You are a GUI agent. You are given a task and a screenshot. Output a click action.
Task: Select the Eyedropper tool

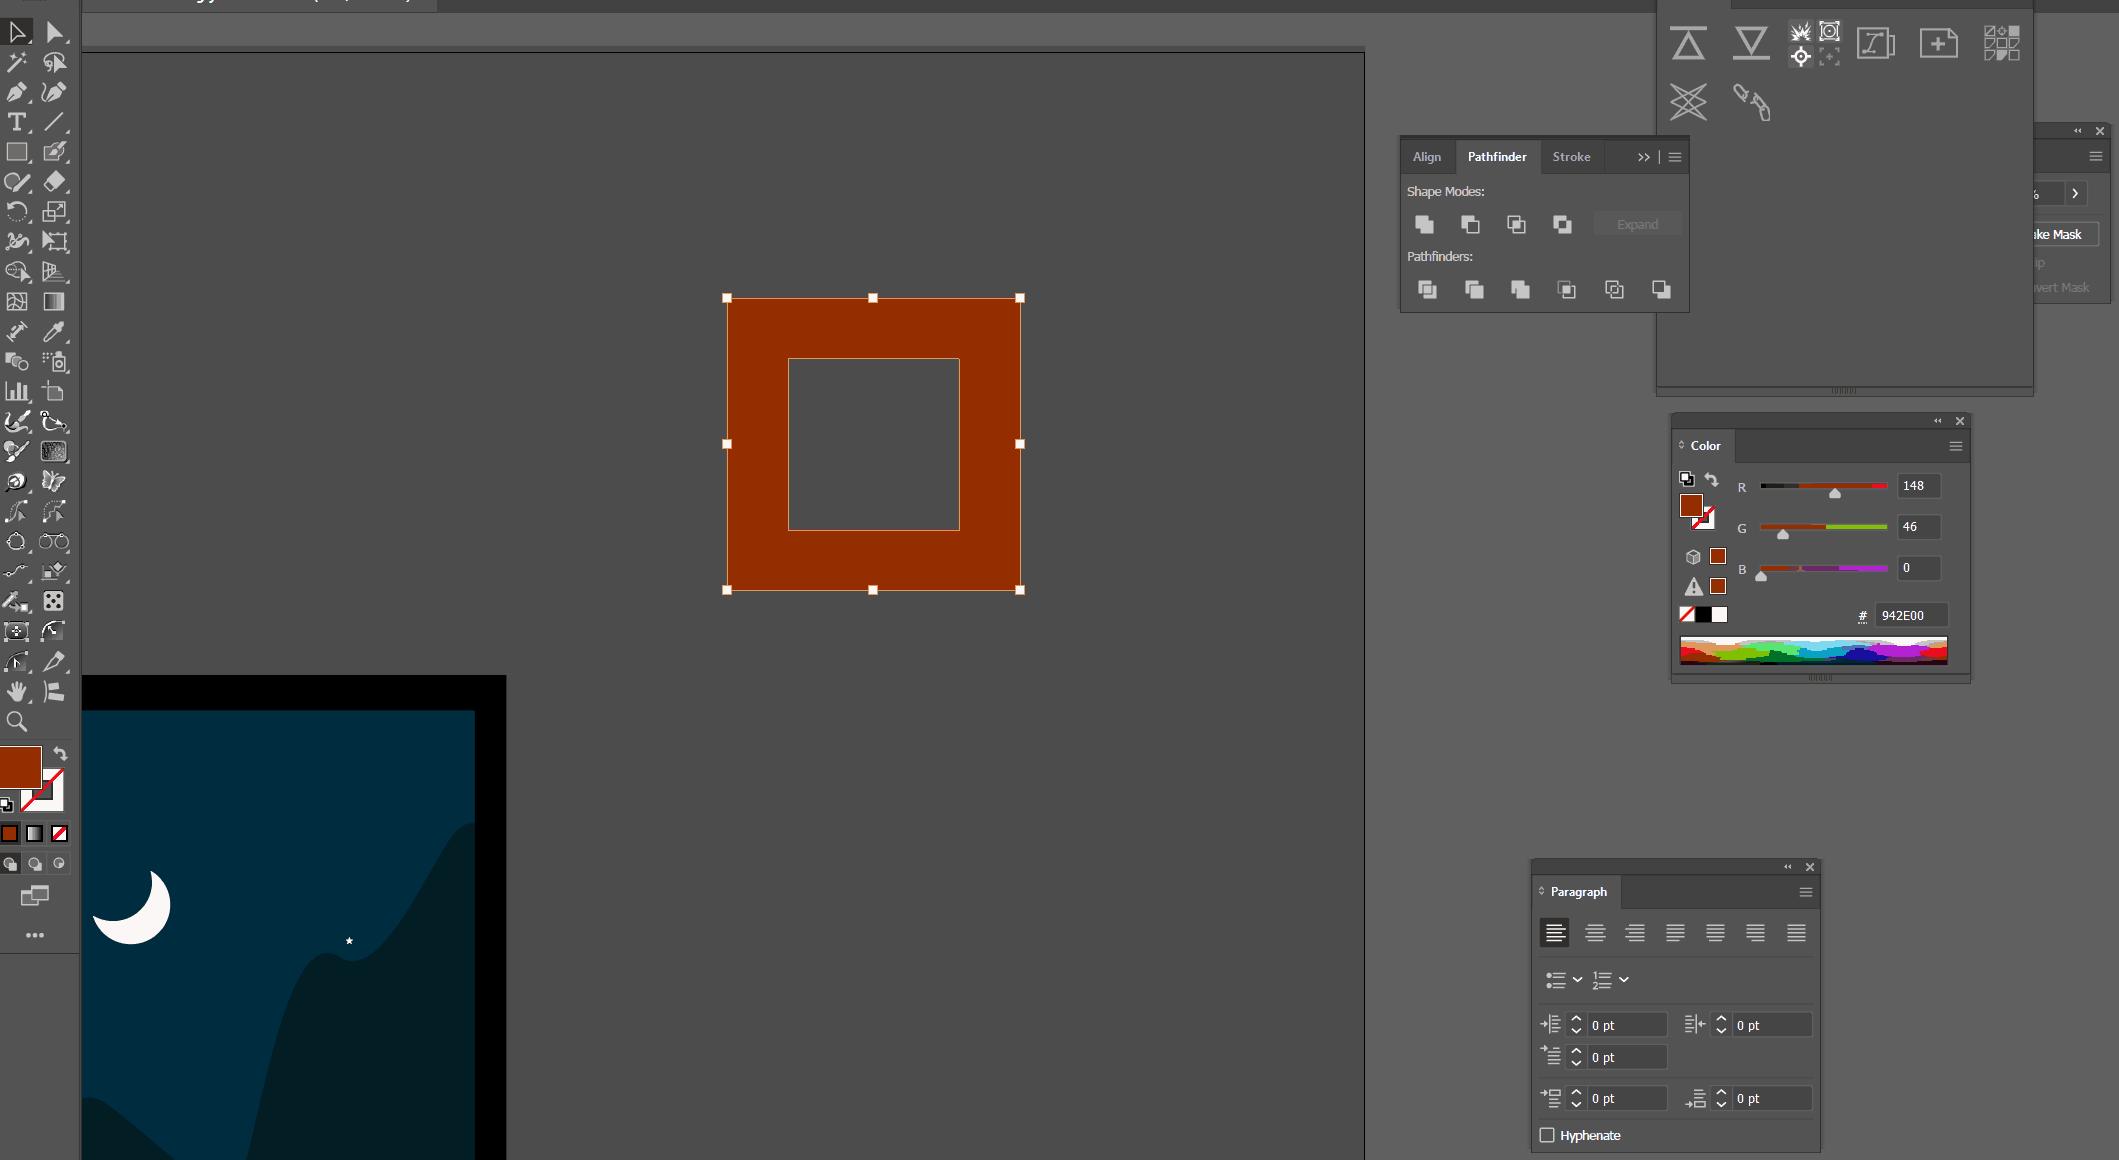click(x=54, y=332)
